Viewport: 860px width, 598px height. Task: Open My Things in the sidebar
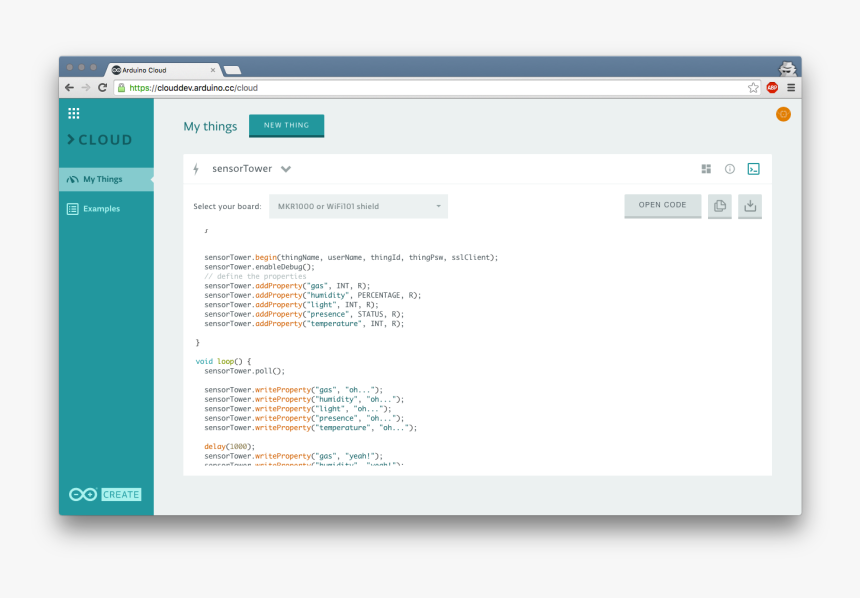point(106,179)
